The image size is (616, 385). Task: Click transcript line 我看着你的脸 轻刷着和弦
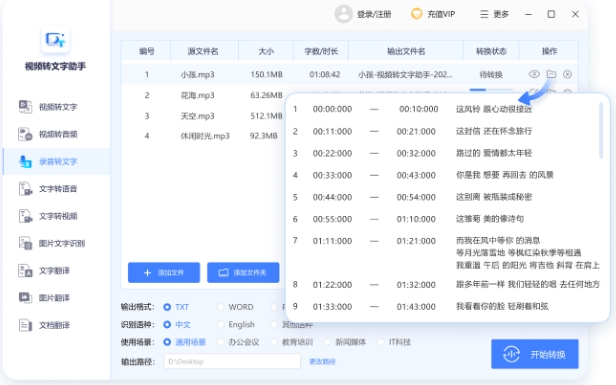(502, 306)
